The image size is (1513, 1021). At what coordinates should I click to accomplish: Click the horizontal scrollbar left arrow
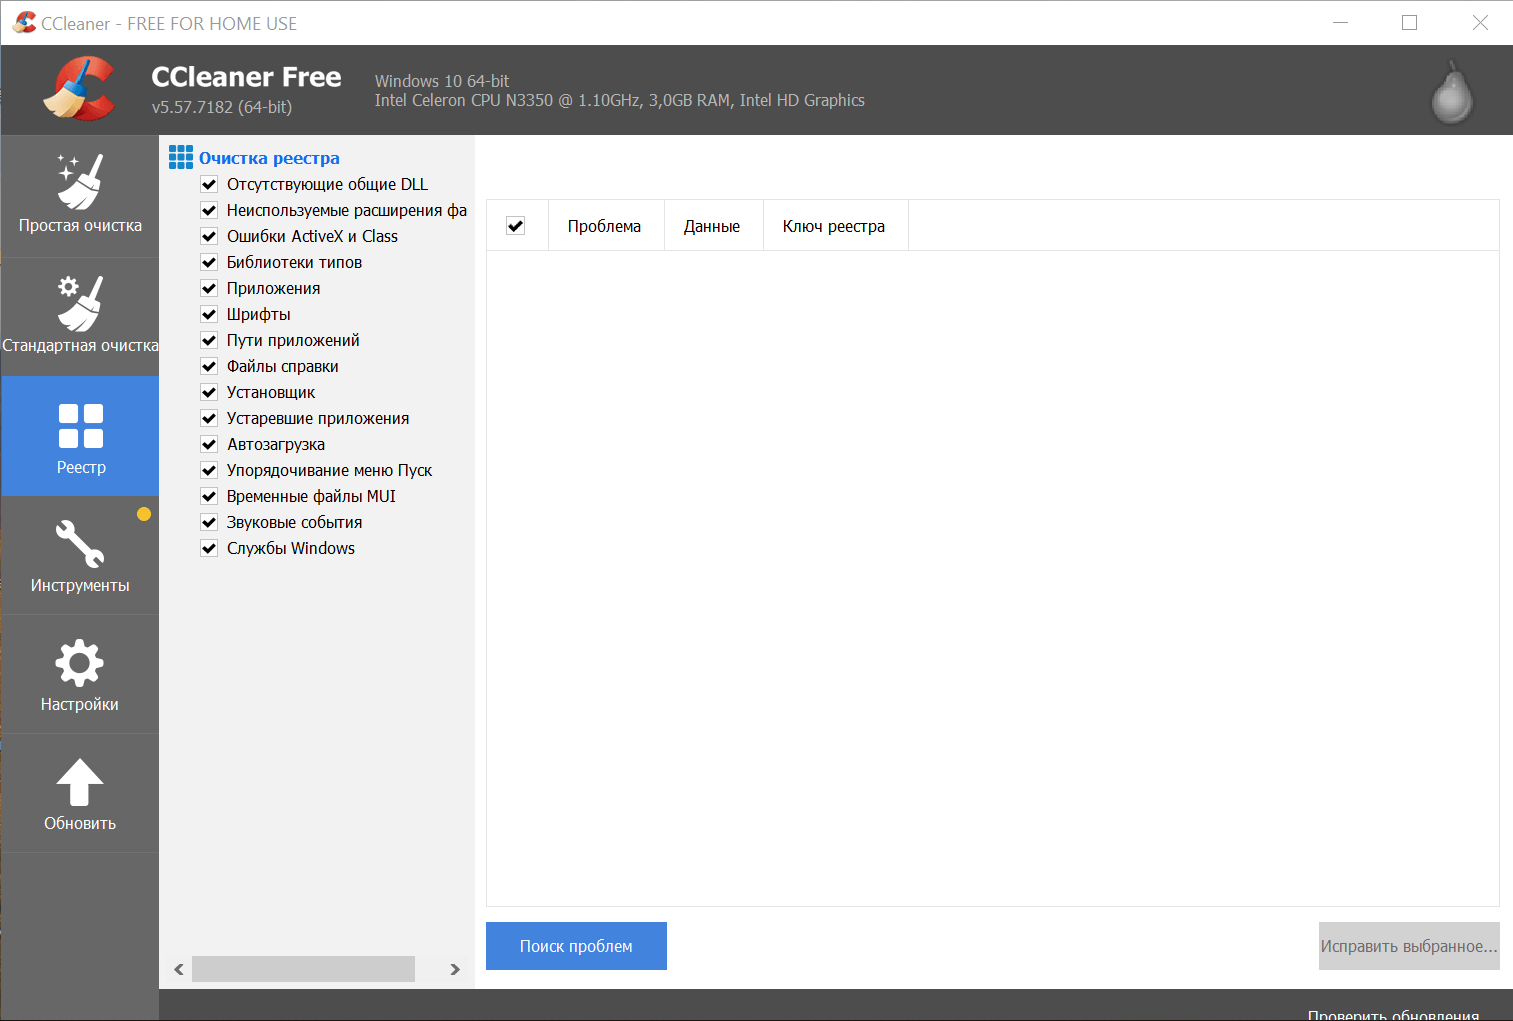179,969
